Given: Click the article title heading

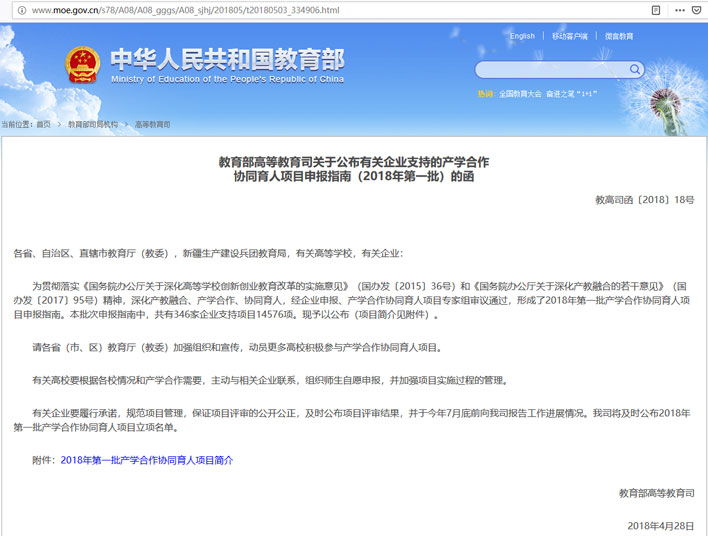Looking at the screenshot, I should pyautogui.click(x=354, y=168).
